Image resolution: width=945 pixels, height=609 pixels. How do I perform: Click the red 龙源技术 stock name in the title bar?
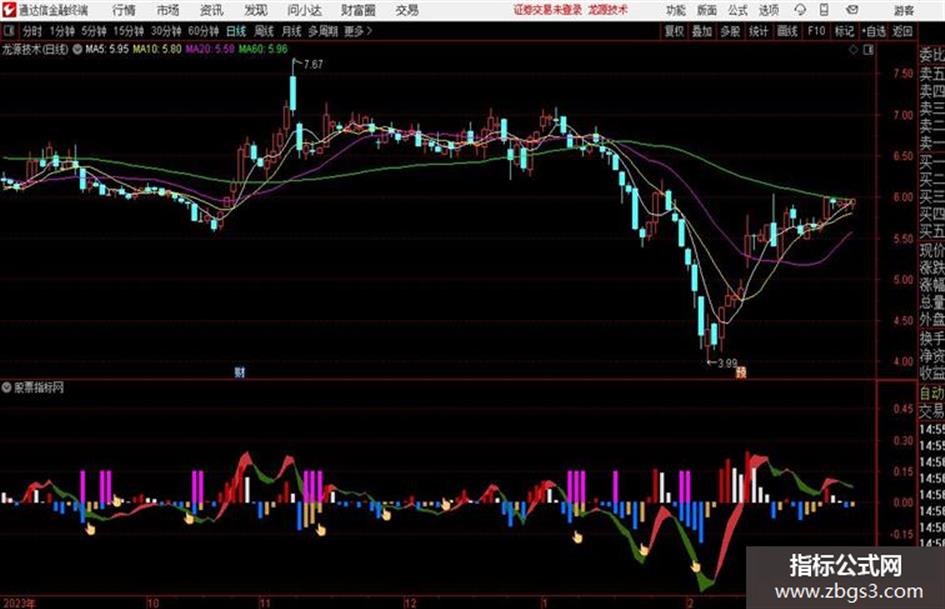(608, 10)
